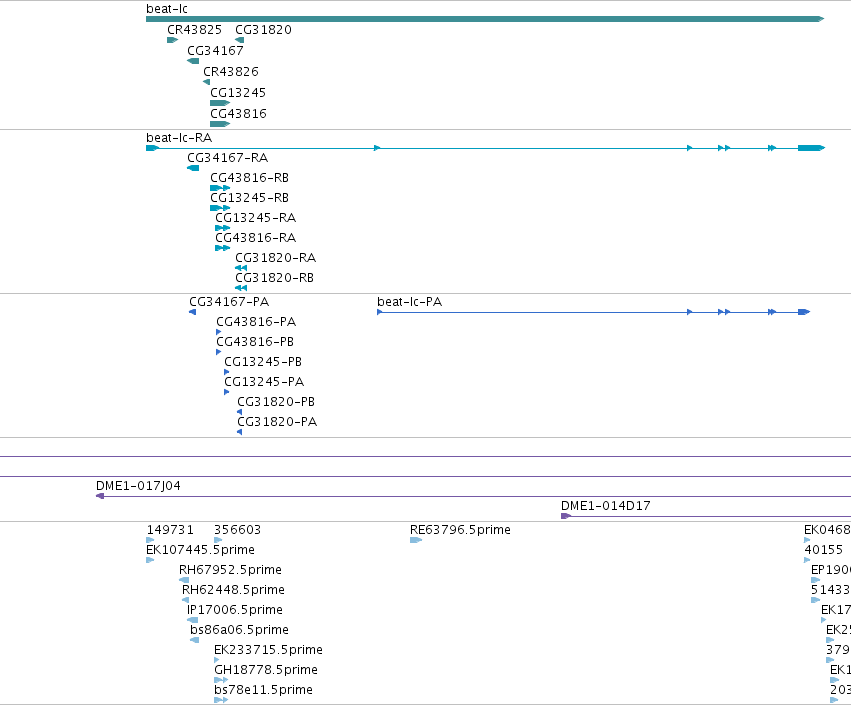Select the RE63796.5prime EST glyph
The height and width of the screenshot is (705, 851).
(x=416, y=540)
